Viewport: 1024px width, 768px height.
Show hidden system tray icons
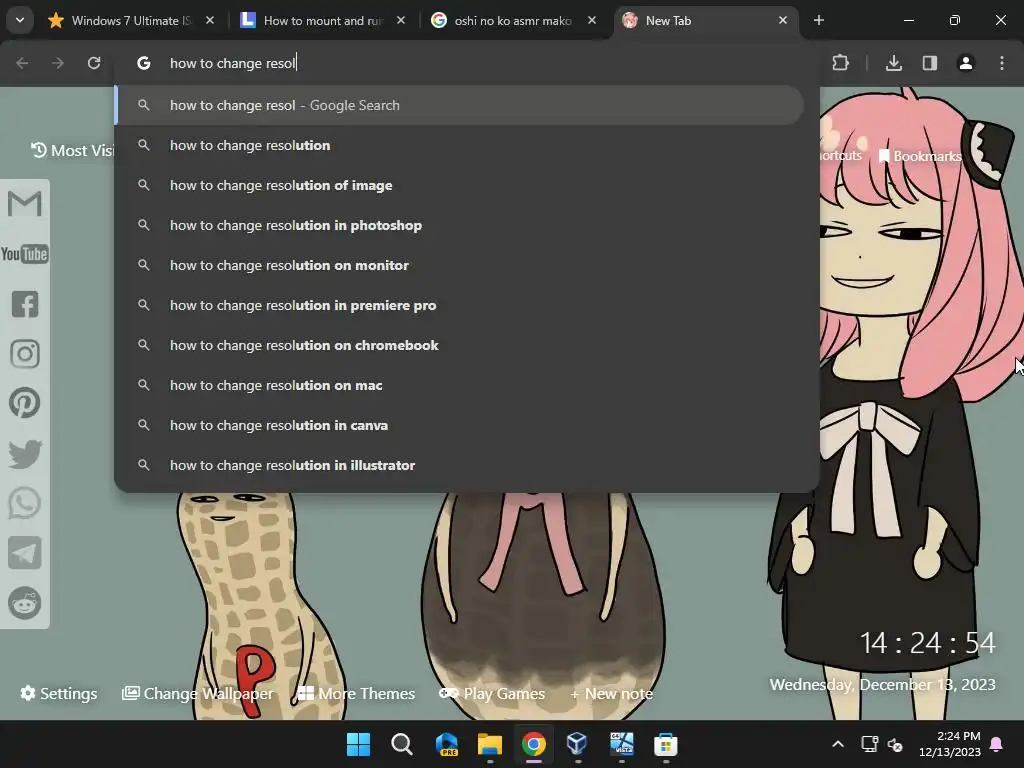(x=838, y=744)
